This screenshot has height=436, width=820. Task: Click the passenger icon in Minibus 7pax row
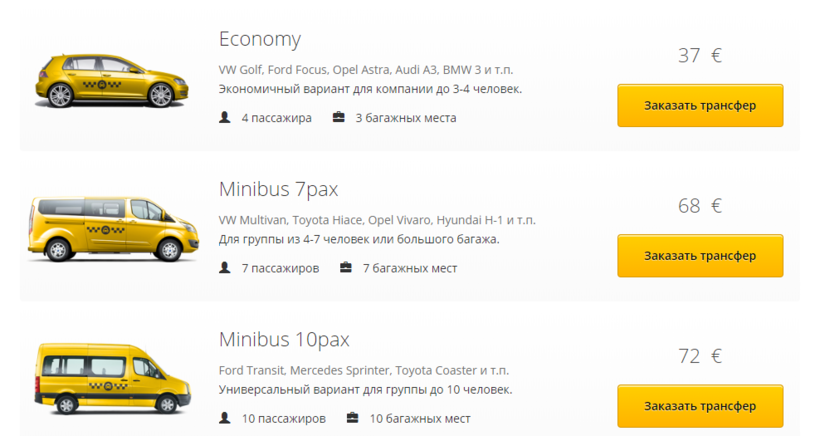coord(224,268)
